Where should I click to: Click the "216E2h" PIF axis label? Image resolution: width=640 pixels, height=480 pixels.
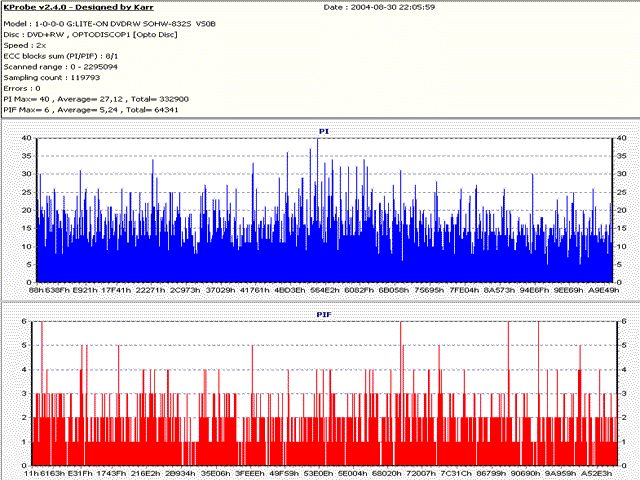coord(145,473)
